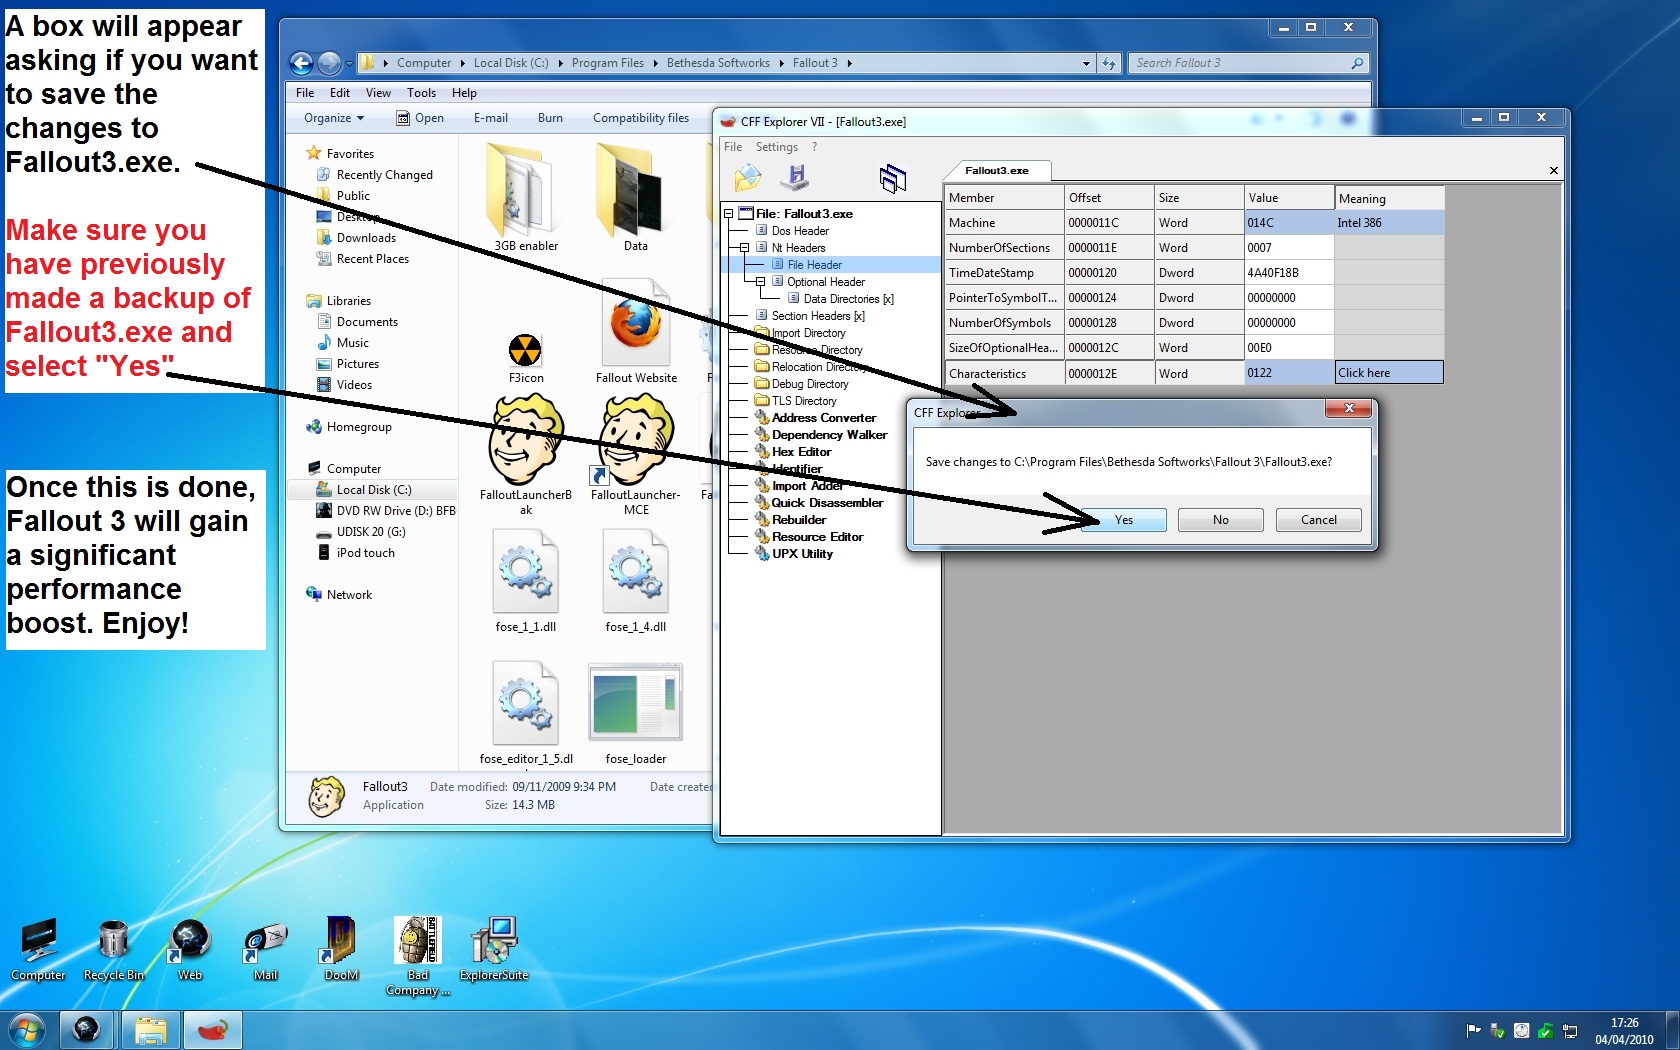Image resolution: width=1680 pixels, height=1050 pixels.
Task: Click the Search Fallout 3 field
Action: [1240, 63]
